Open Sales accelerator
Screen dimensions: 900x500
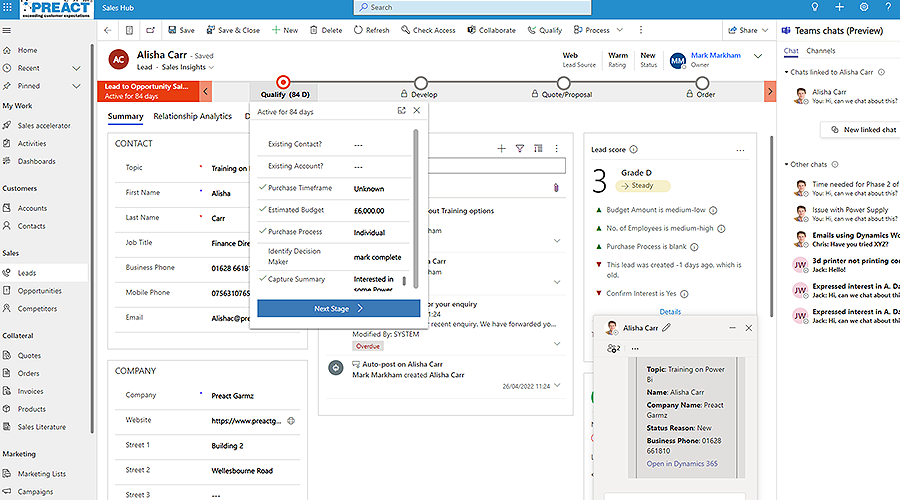[x=44, y=126]
